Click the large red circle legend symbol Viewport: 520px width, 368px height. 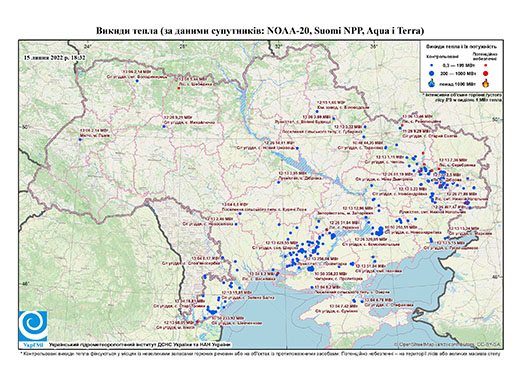coord(486,73)
